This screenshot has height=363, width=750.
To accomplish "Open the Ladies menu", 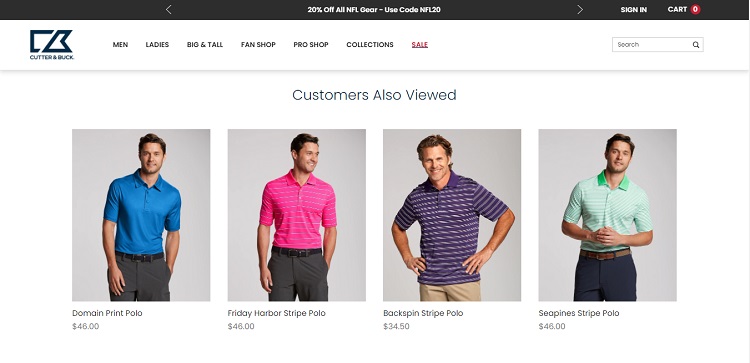I will (157, 44).
